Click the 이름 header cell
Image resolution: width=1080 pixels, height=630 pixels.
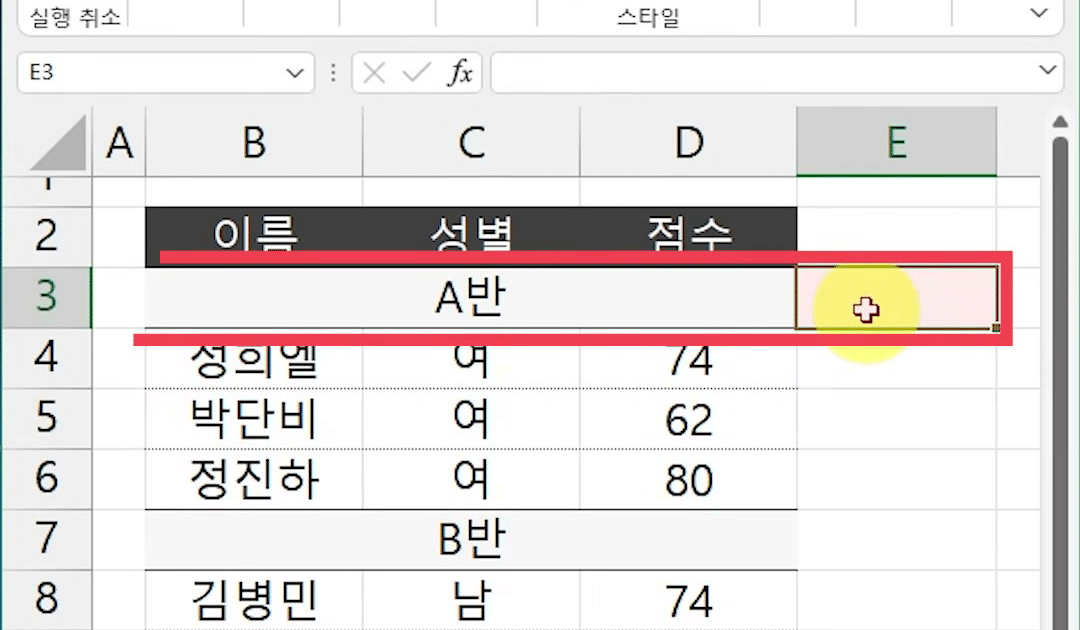pyautogui.click(x=254, y=236)
